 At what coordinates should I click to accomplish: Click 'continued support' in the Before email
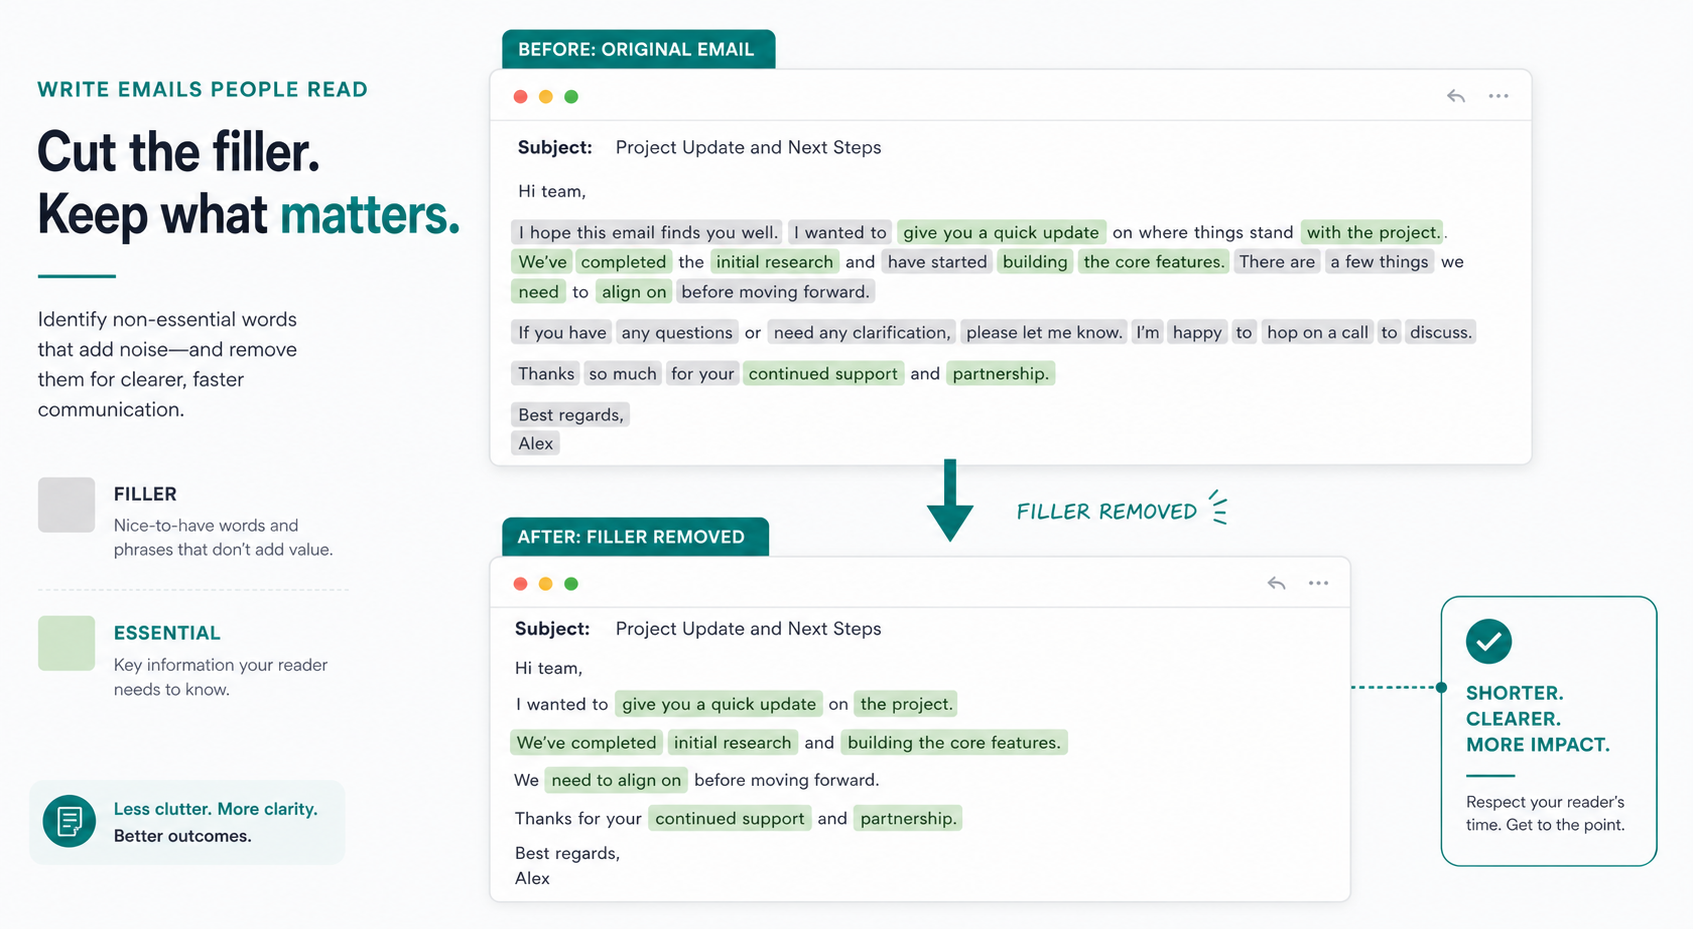(823, 374)
